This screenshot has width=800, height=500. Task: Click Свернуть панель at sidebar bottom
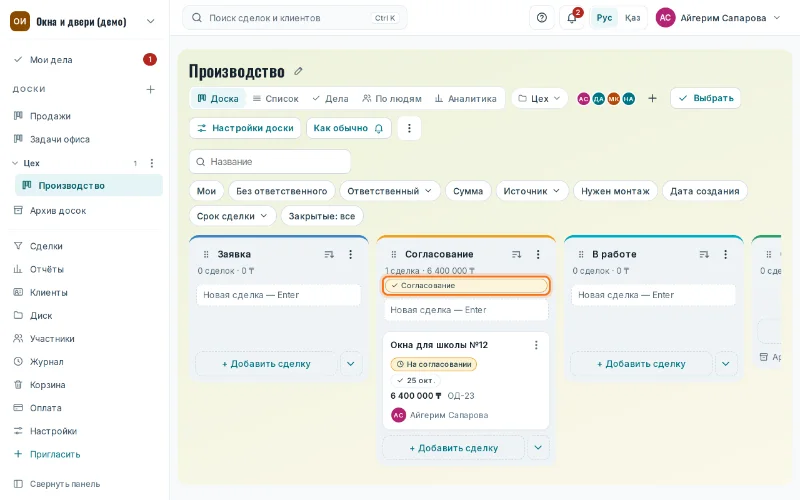pyautogui.click(x=57, y=484)
